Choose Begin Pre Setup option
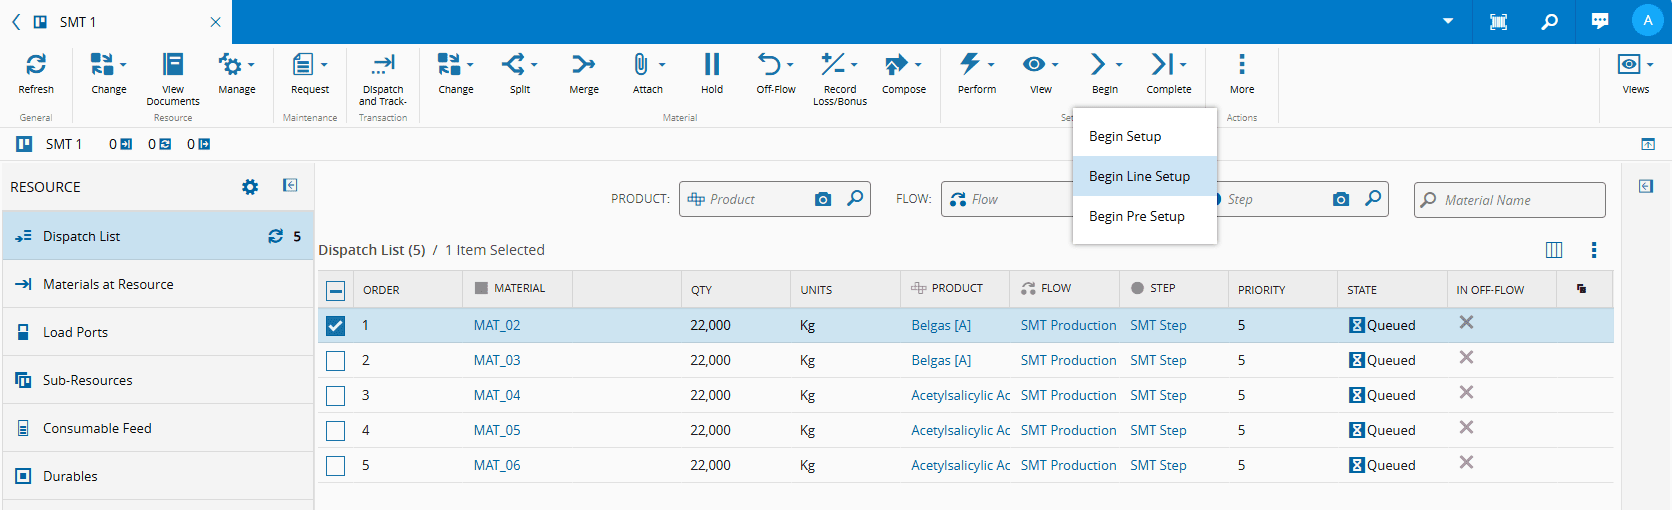Screen dimensions: 1672x510 (1136, 216)
